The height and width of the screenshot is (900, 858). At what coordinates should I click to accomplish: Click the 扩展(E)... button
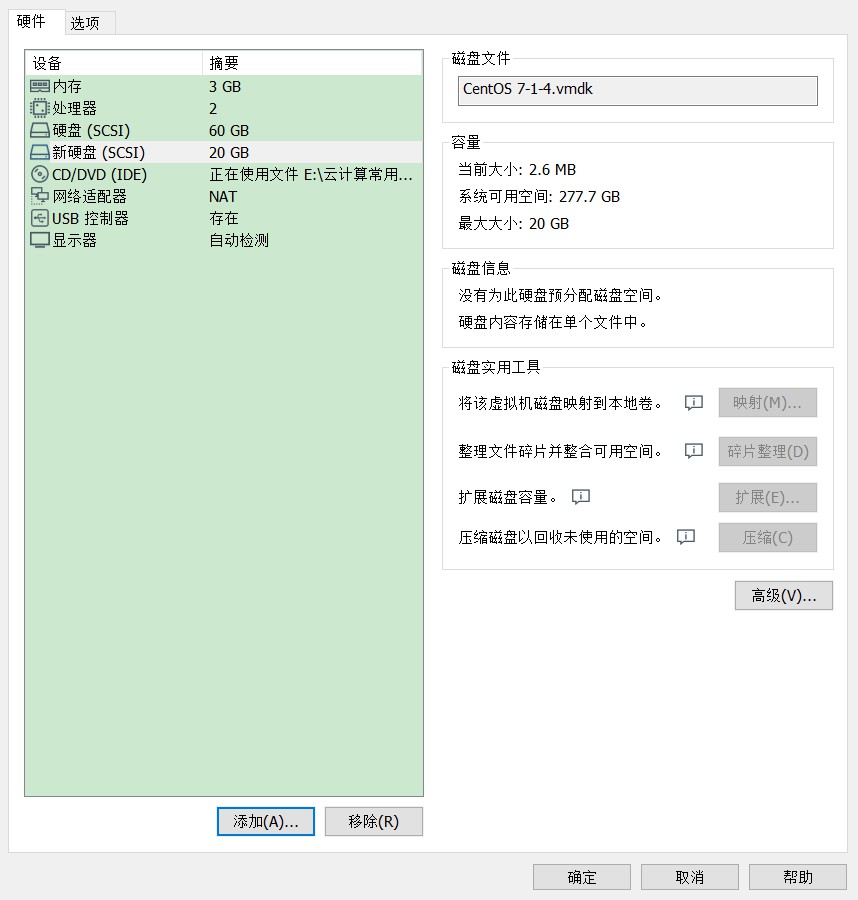point(767,497)
